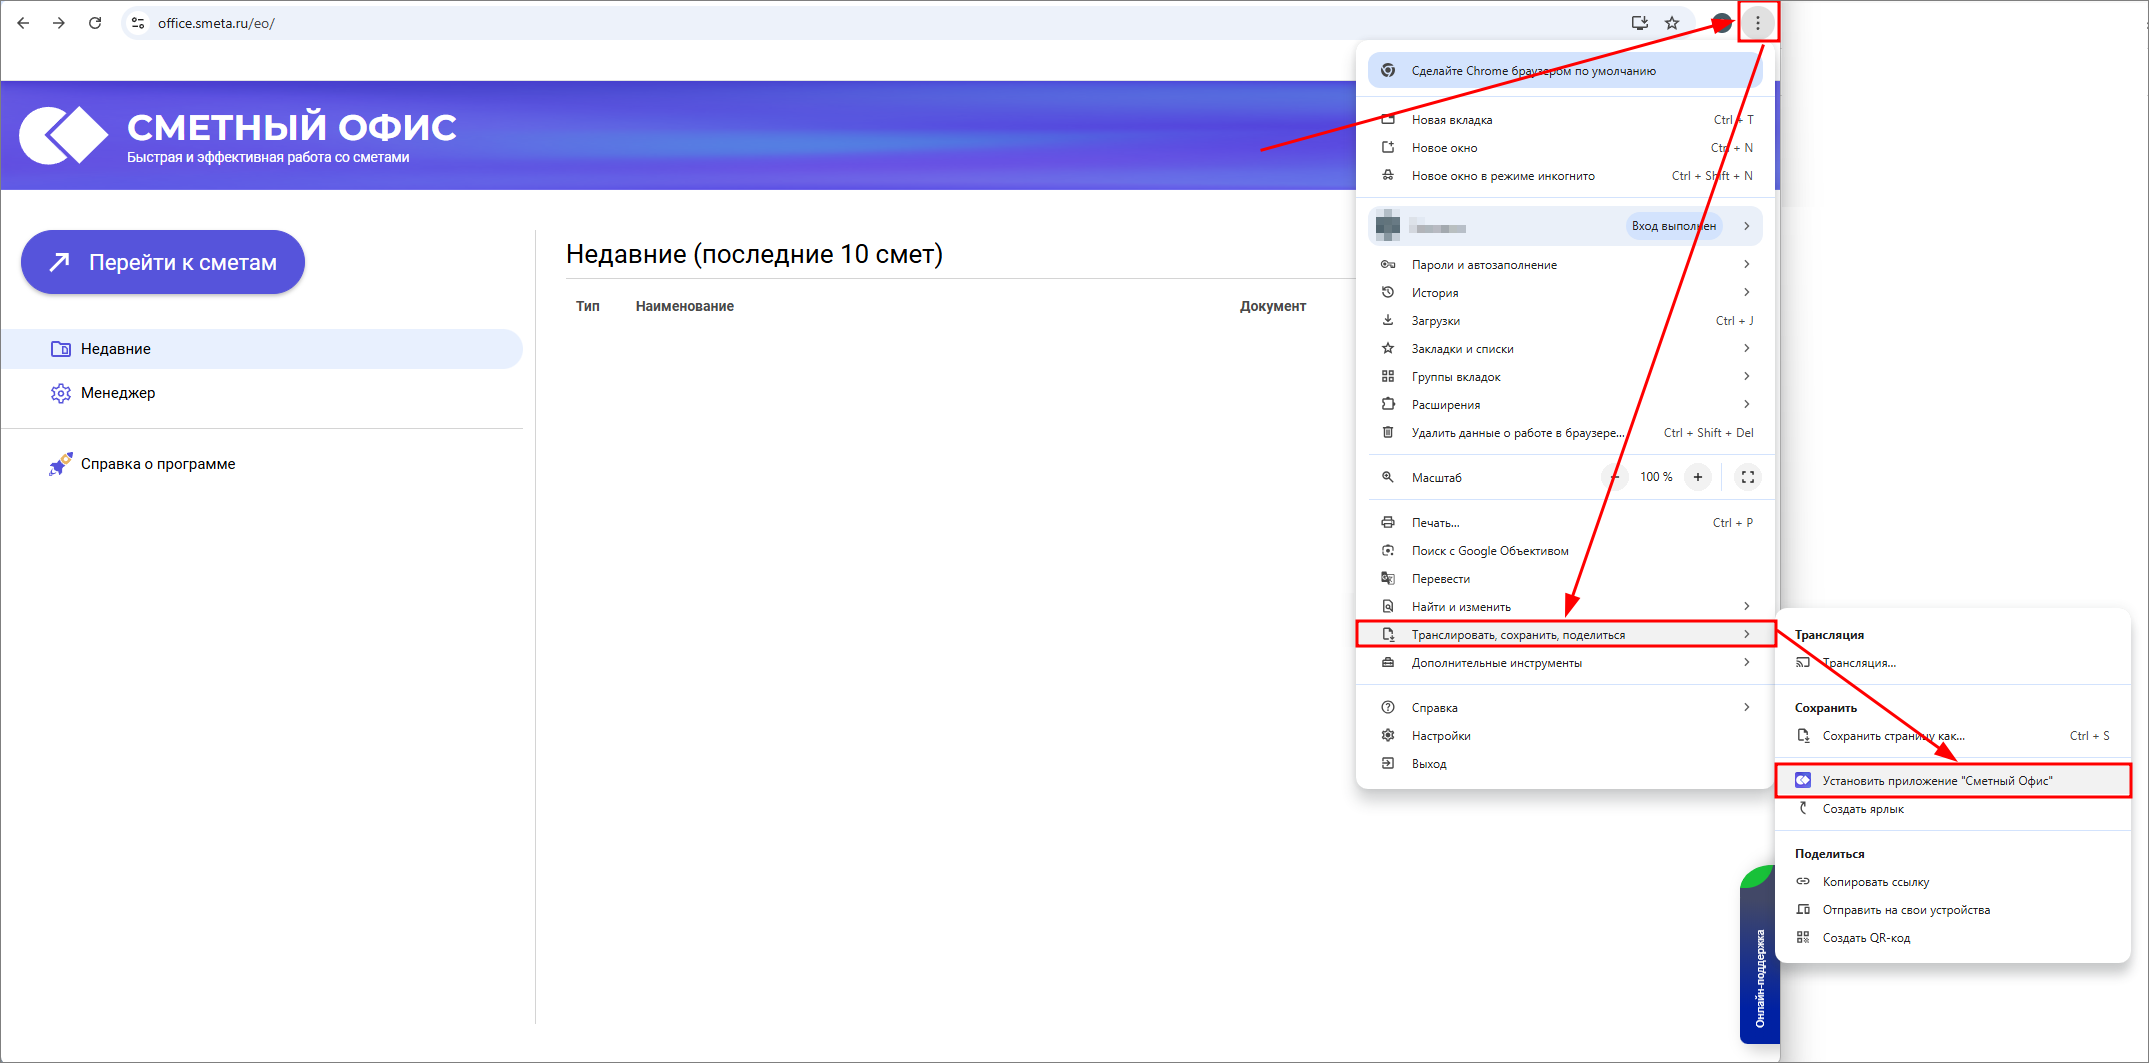Click the install-app icon in the omnibox
The height and width of the screenshot is (1063, 2149).
1639,22
